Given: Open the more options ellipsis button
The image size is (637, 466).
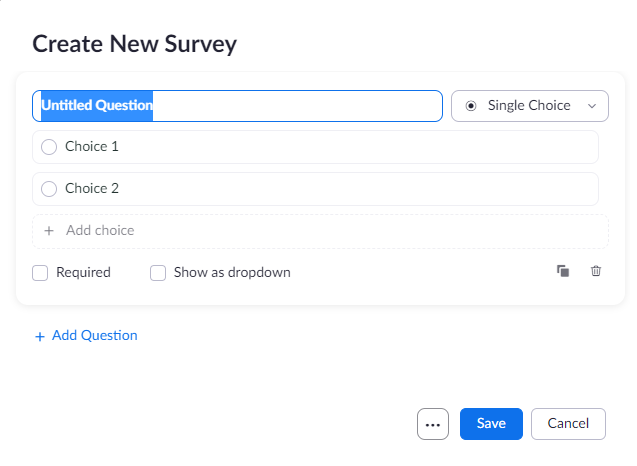Looking at the screenshot, I should click(x=433, y=424).
